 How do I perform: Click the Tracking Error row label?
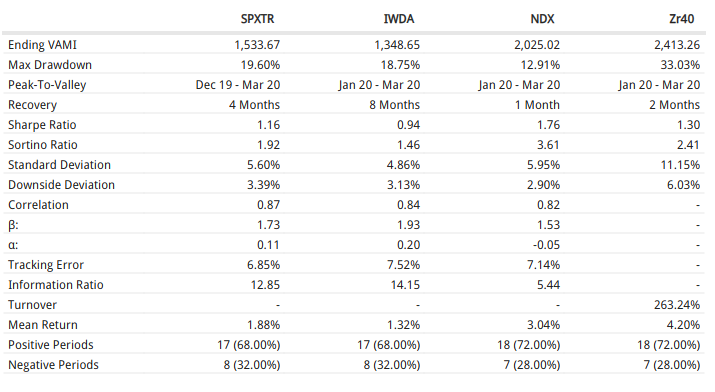pyautogui.click(x=46, y=265)
